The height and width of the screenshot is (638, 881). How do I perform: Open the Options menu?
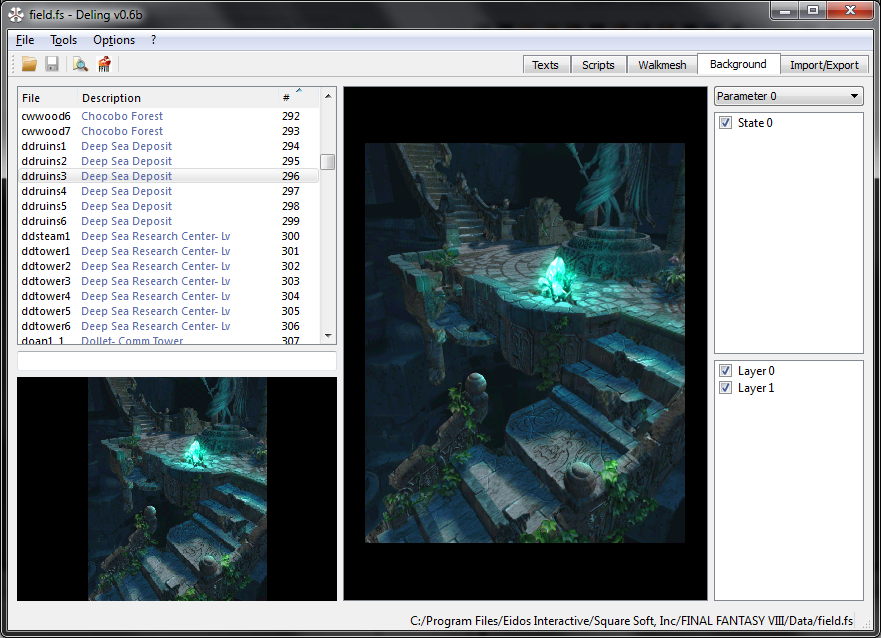pyautogui.click(x=114, y=40)
